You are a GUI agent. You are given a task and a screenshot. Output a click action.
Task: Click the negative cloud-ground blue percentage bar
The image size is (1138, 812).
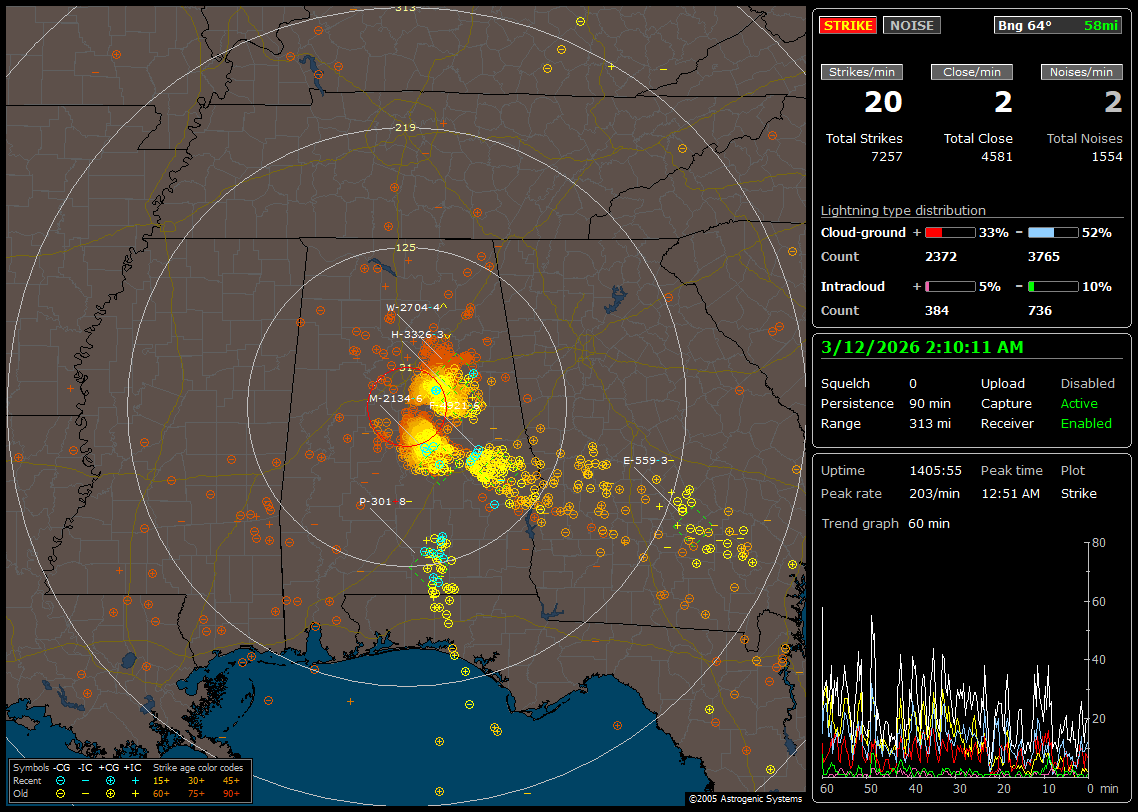pyautogui.click(x=1053, y=232)
